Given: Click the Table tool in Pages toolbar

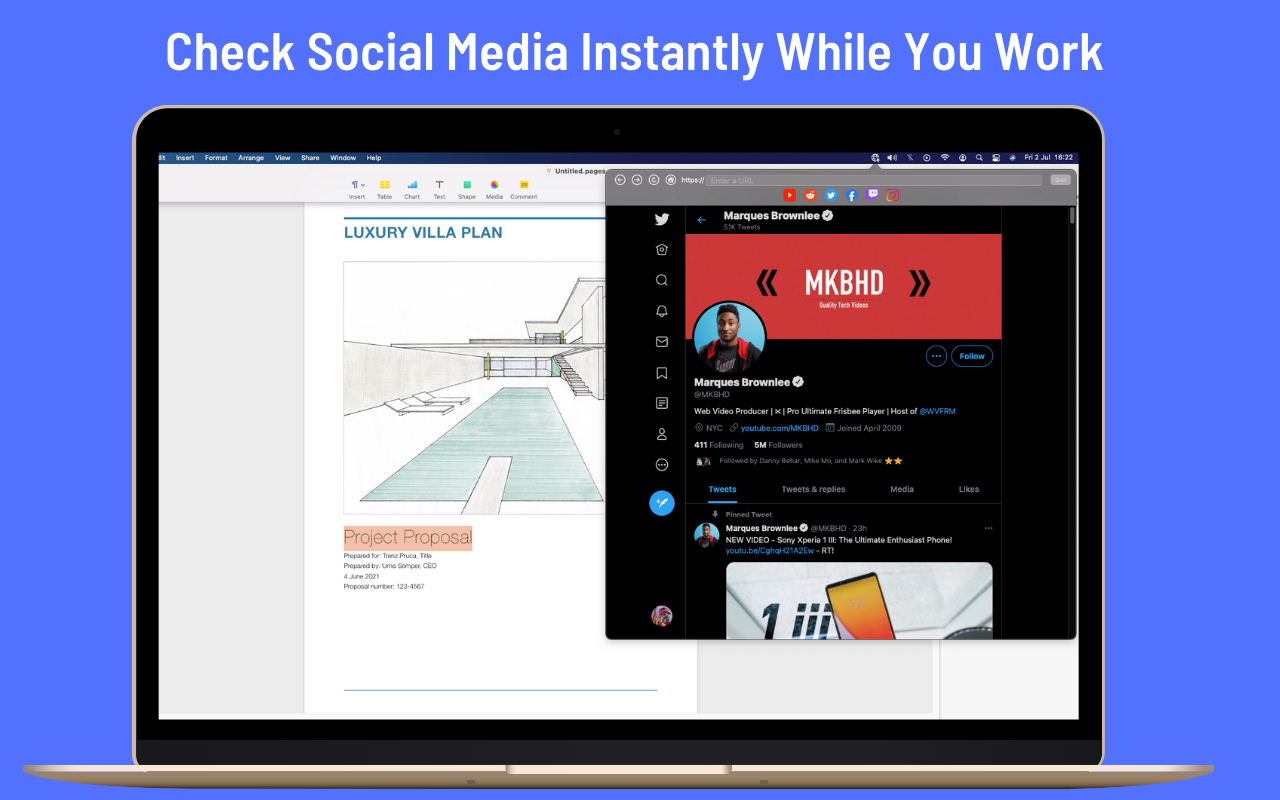Looking at the screenshot, I should pyautogui.click(x=384, y=188).
